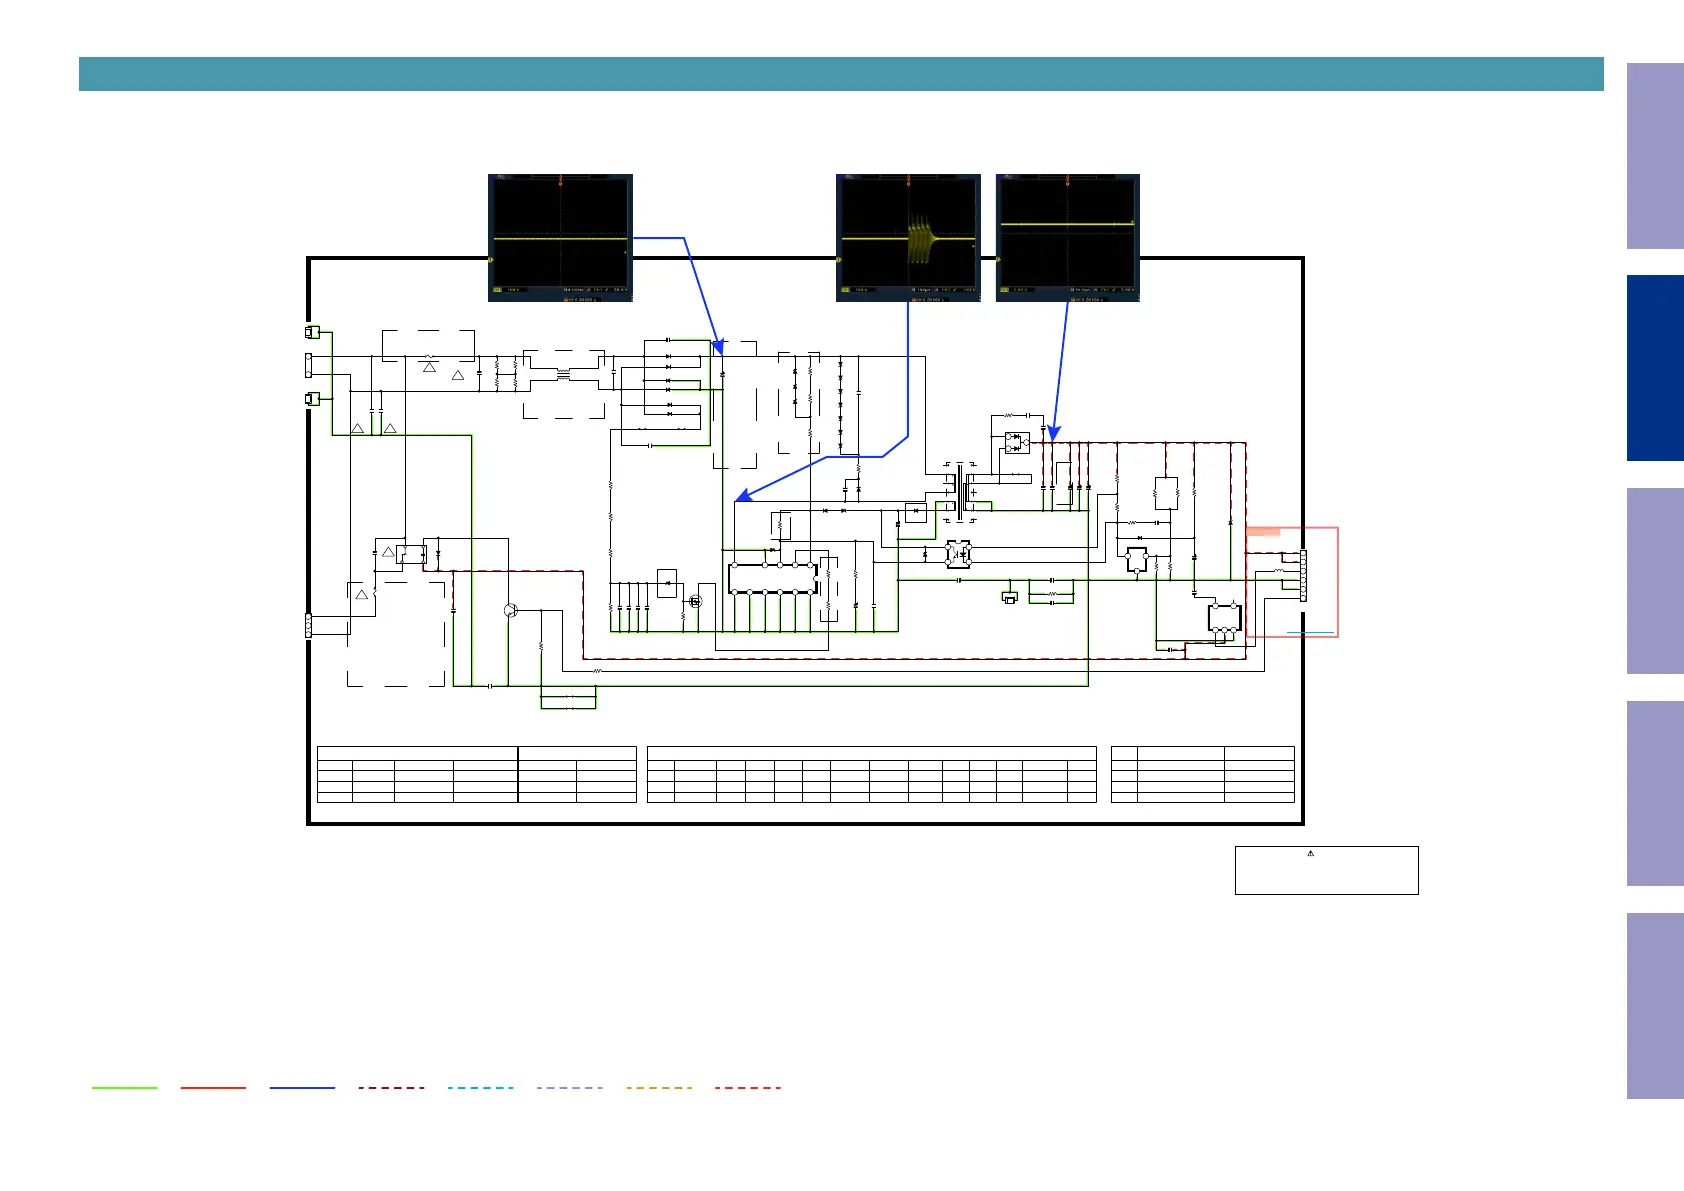Screen dimensions: 1684x1191
Task: Click the solid blue legend line
Action: tap(302, 1087)
